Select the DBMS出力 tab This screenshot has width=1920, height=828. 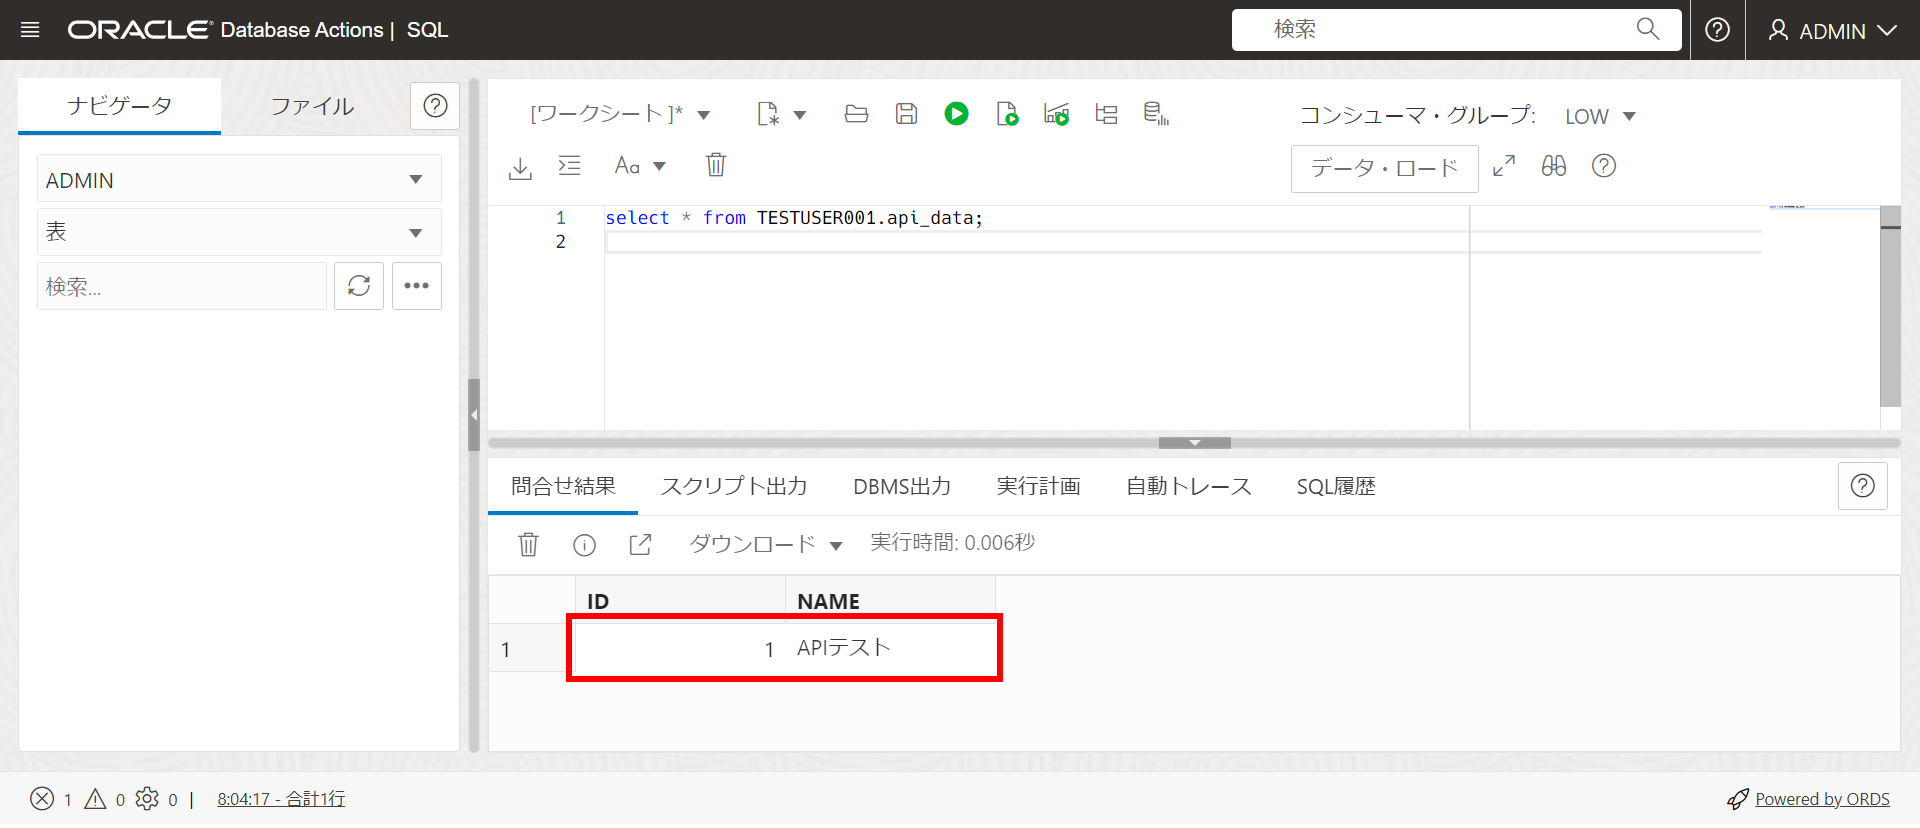[902, 486]
